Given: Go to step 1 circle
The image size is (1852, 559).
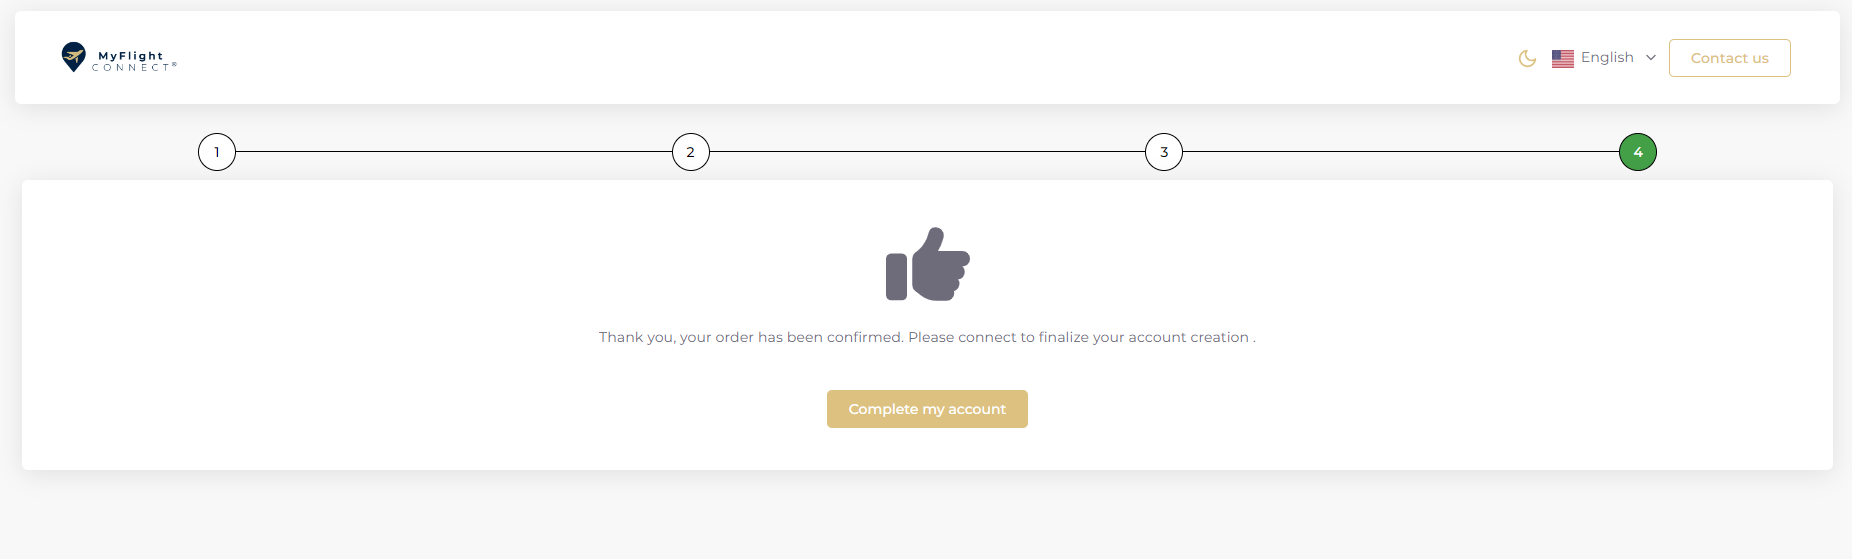Looking at the screenshot, I should pyautogui.click(x=217, y=152).
